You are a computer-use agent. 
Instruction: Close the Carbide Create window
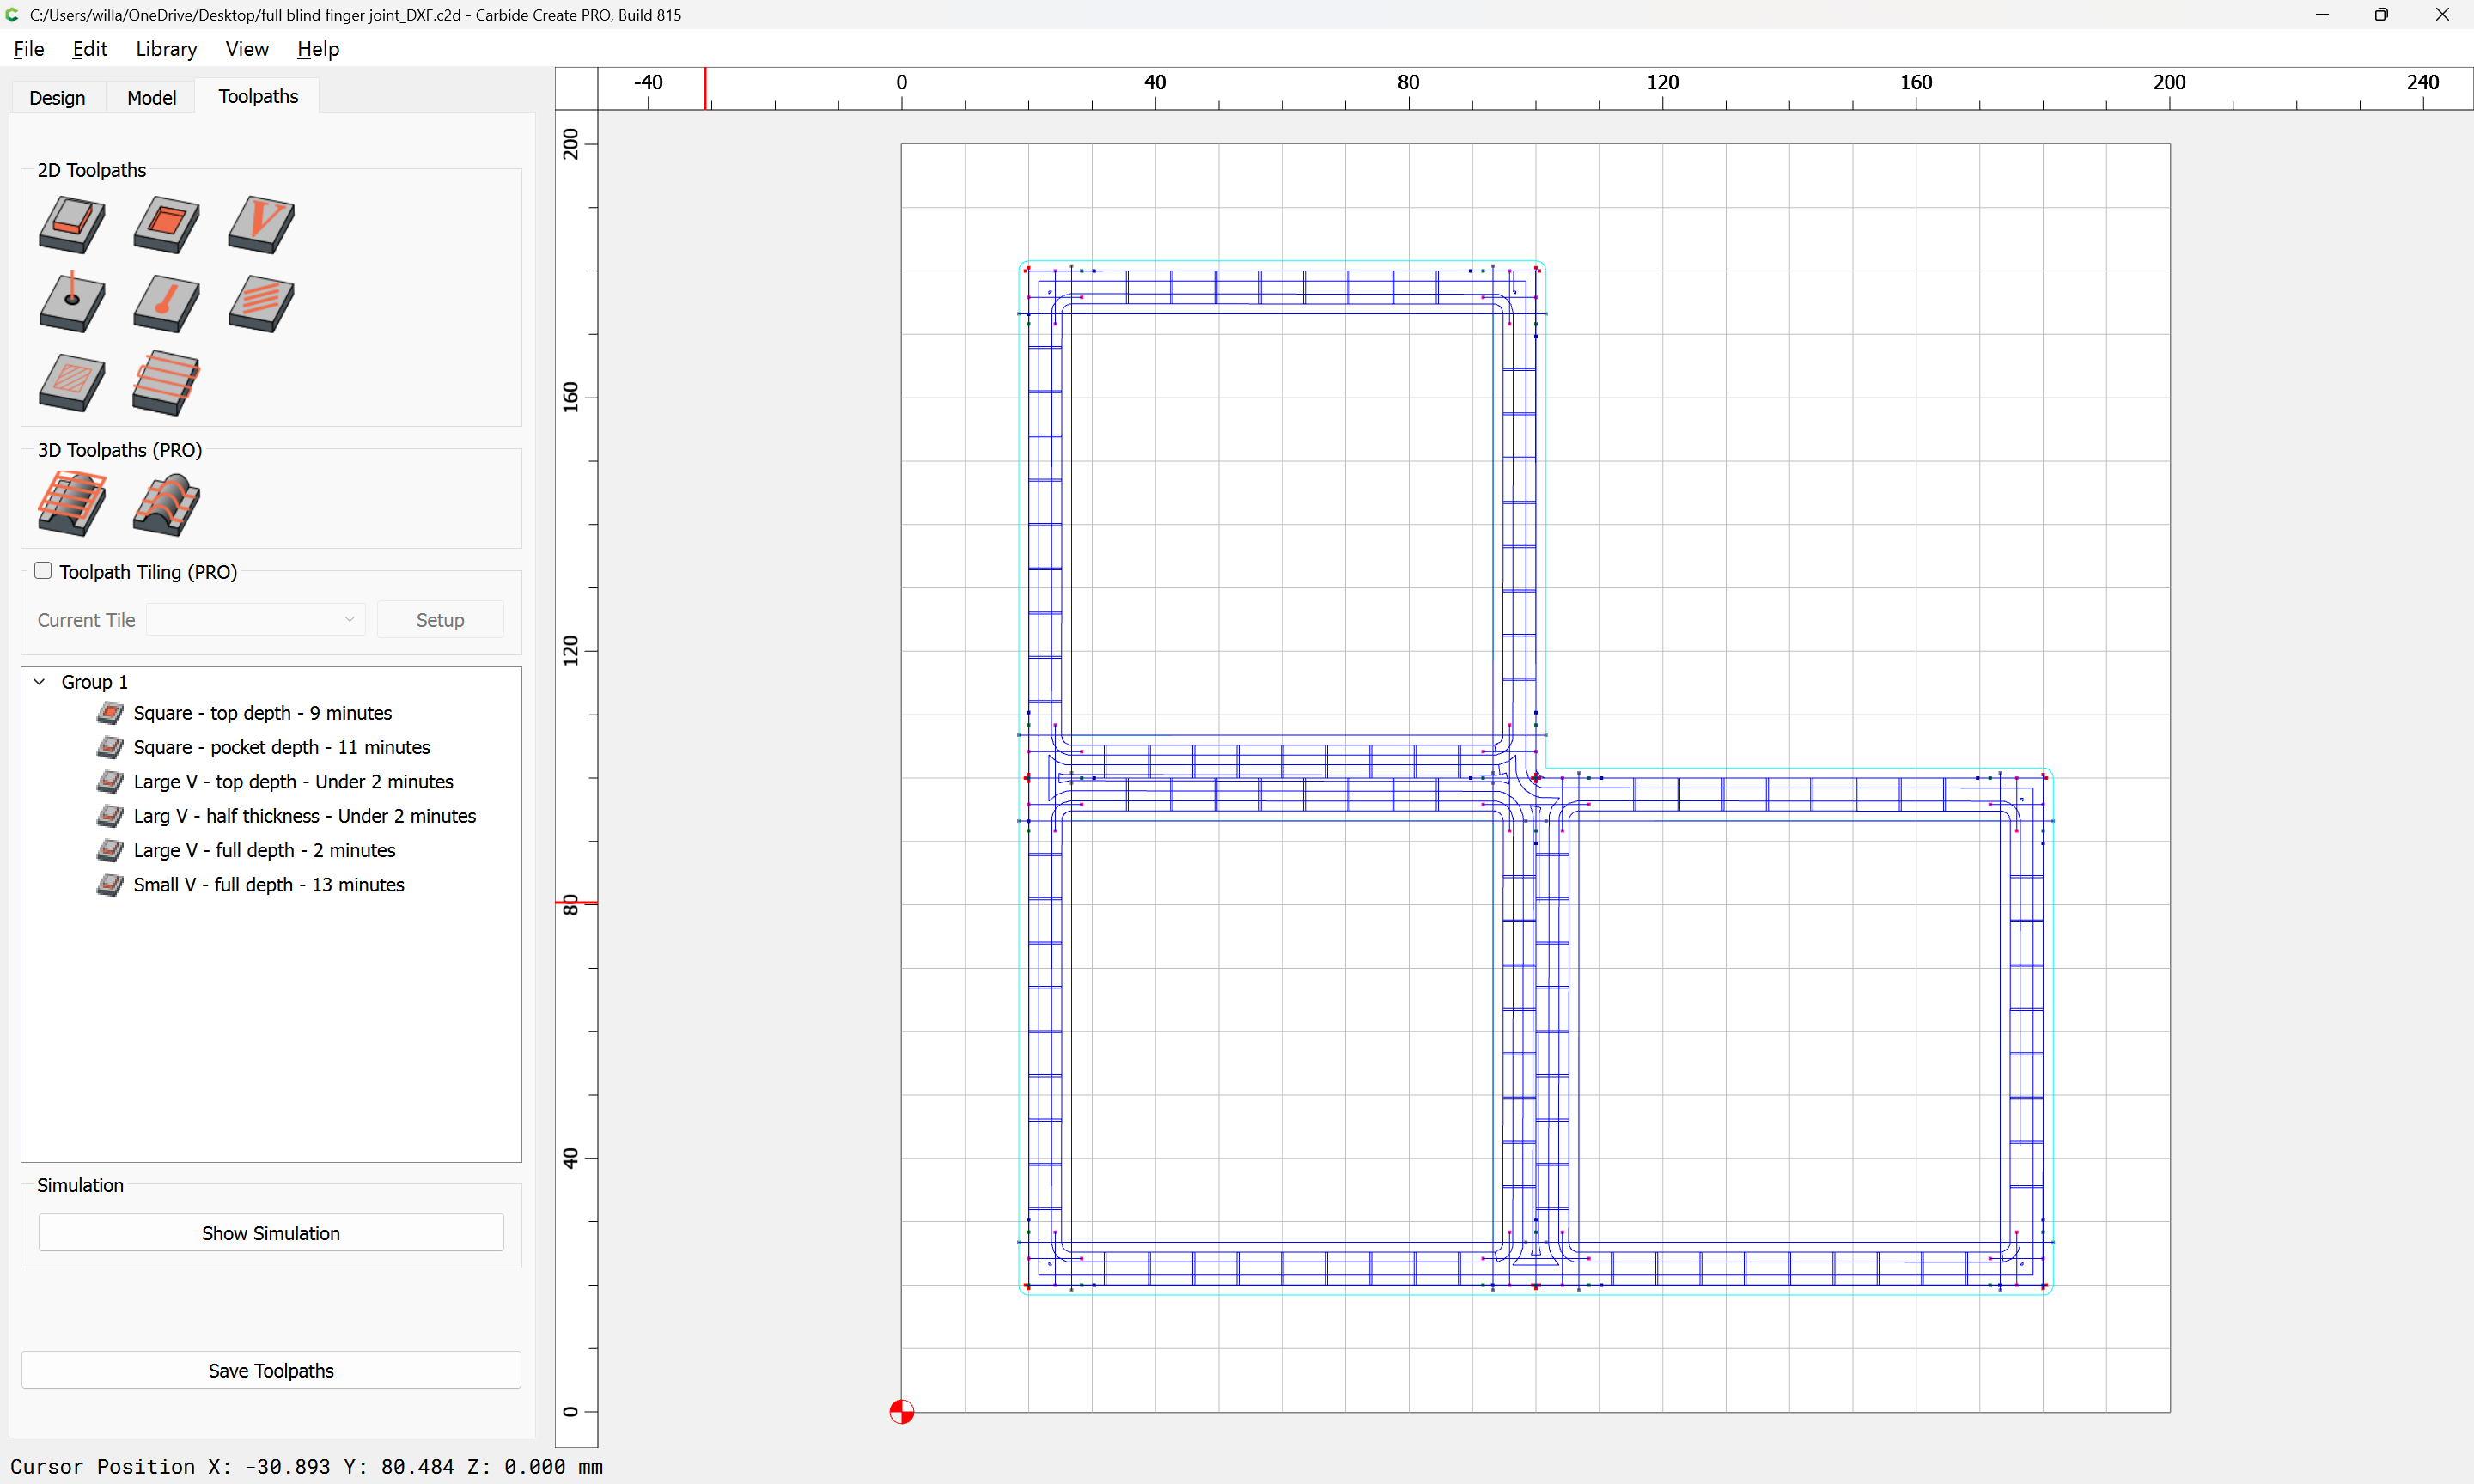[x=2442, y=14]
